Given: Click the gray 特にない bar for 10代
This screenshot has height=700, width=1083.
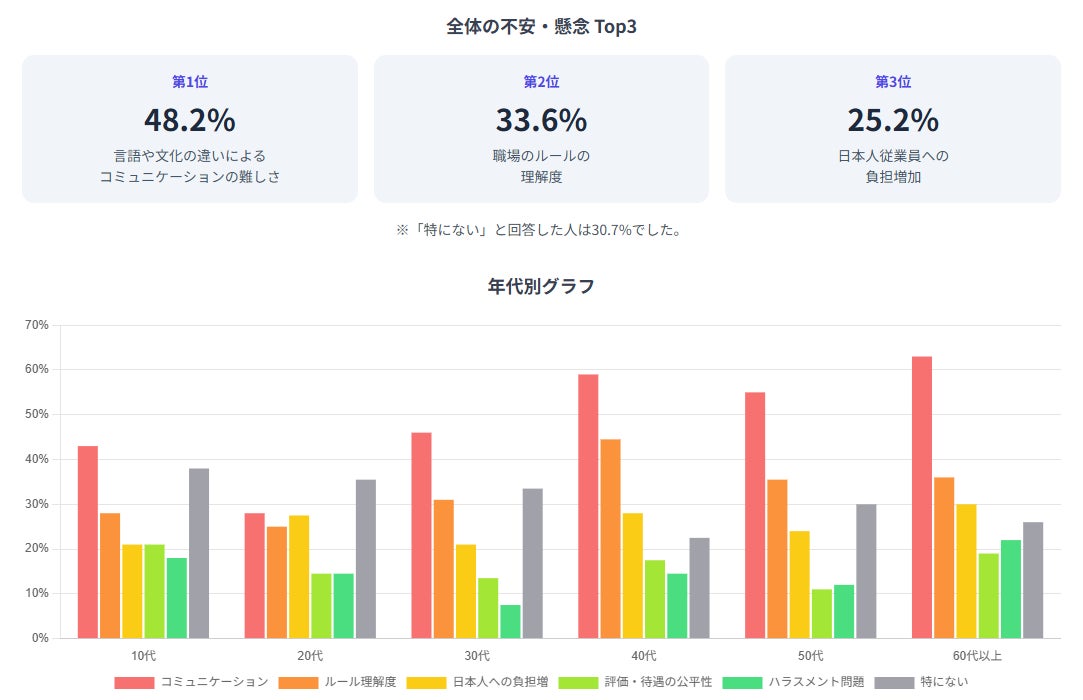Looking at the screenshot, I should click(199, 553).
